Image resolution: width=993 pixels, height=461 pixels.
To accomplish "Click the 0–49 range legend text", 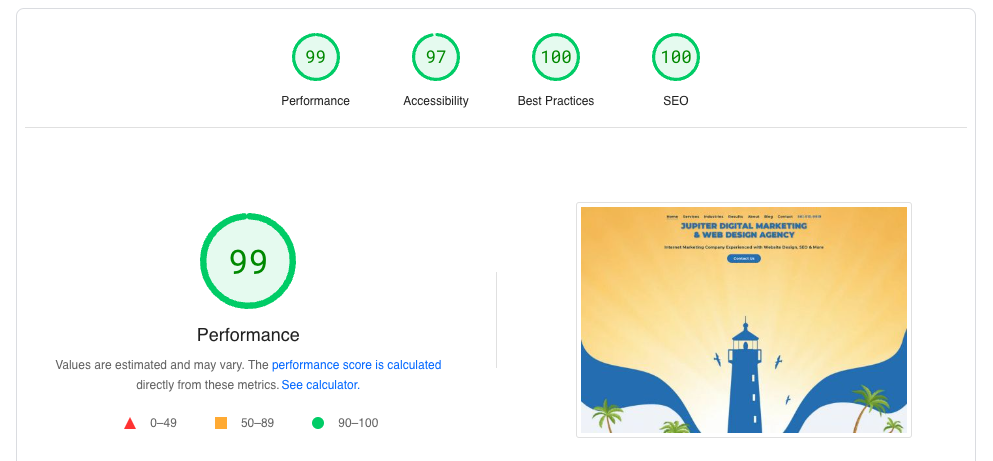I will (x=163, y=423).
